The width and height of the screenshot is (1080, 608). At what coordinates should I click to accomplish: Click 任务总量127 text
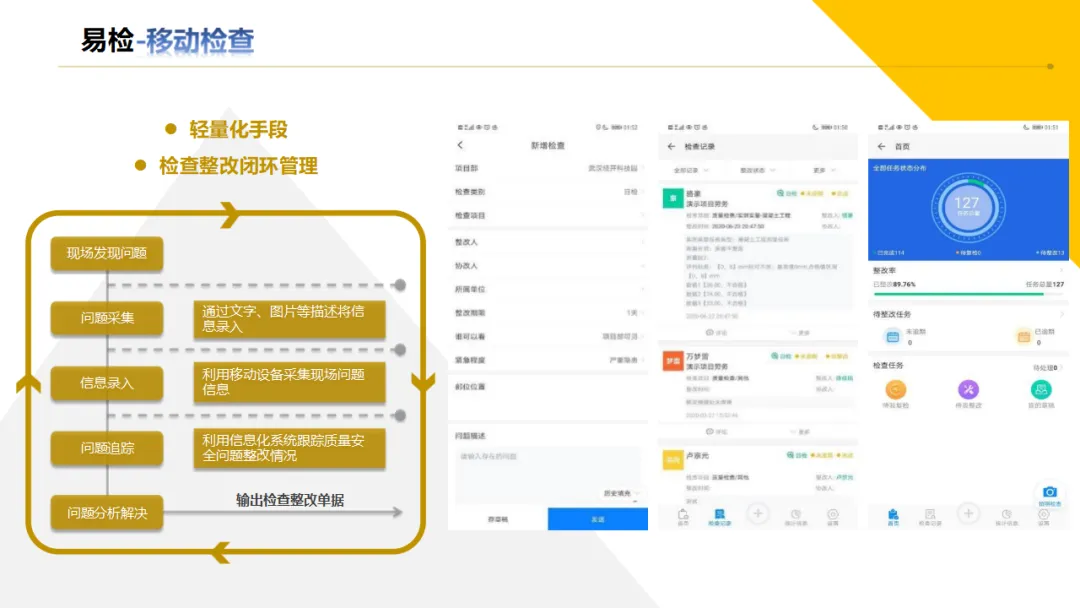(1044, 284)
